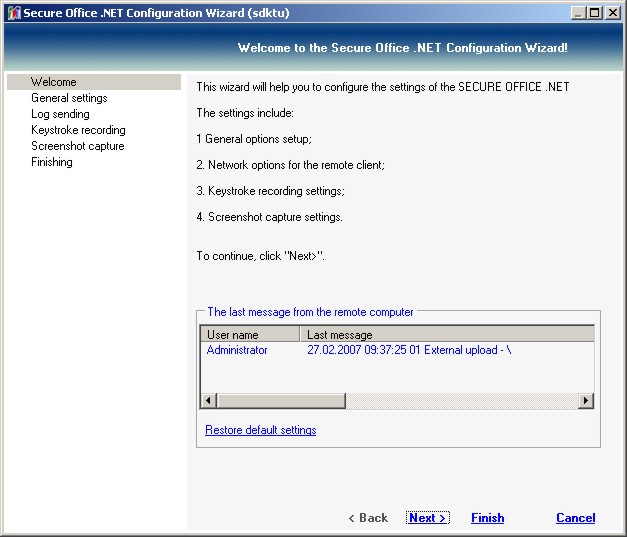Select Welcome in the wizard sidebar

[x=53, y=82]
